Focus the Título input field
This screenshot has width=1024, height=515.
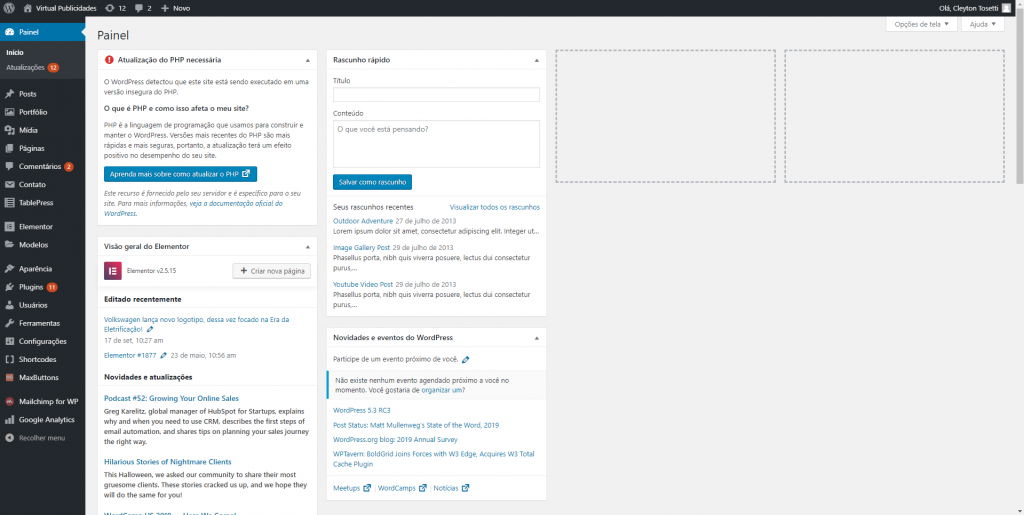(x=436, y=95)
